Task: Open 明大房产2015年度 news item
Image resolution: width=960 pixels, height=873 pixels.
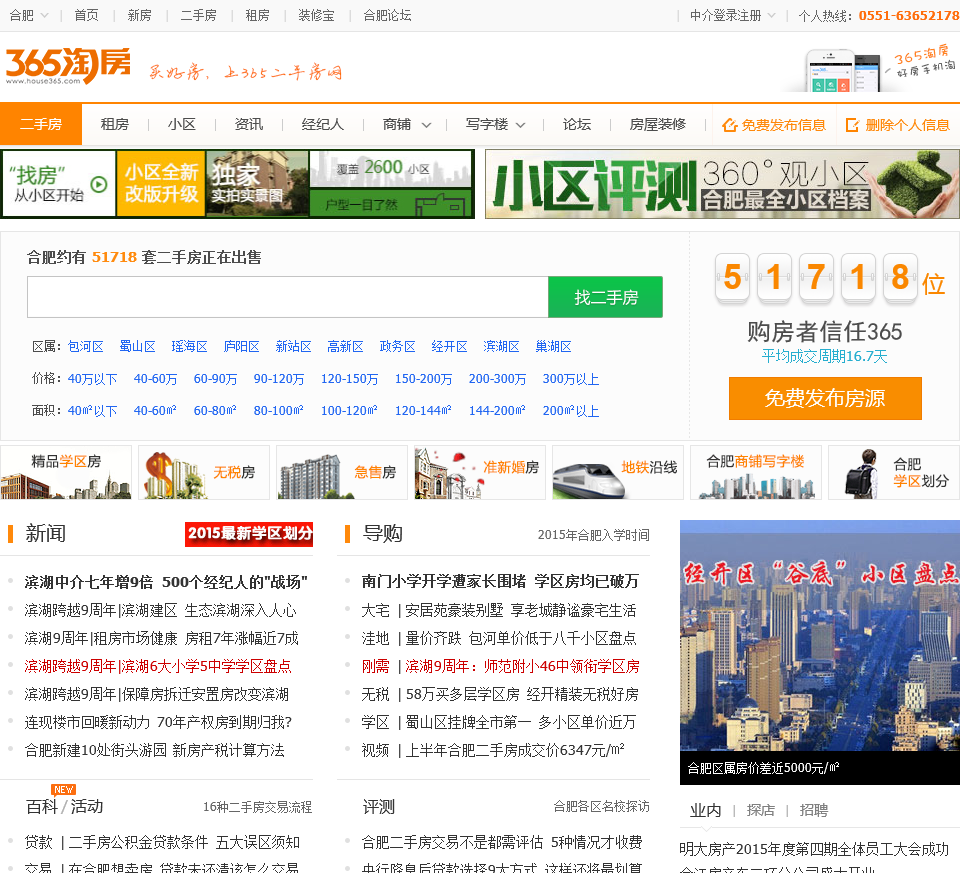Action: (814, 849)
